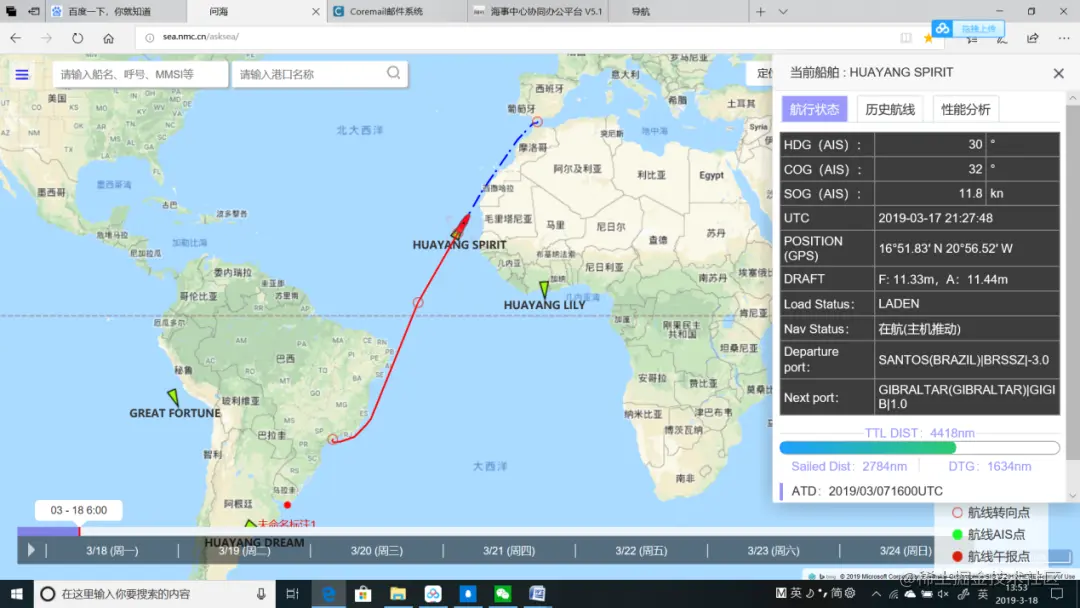The image size is (1080, 608).
Task: Click the Santos departure waypoint circle
Action: [333, 439]
